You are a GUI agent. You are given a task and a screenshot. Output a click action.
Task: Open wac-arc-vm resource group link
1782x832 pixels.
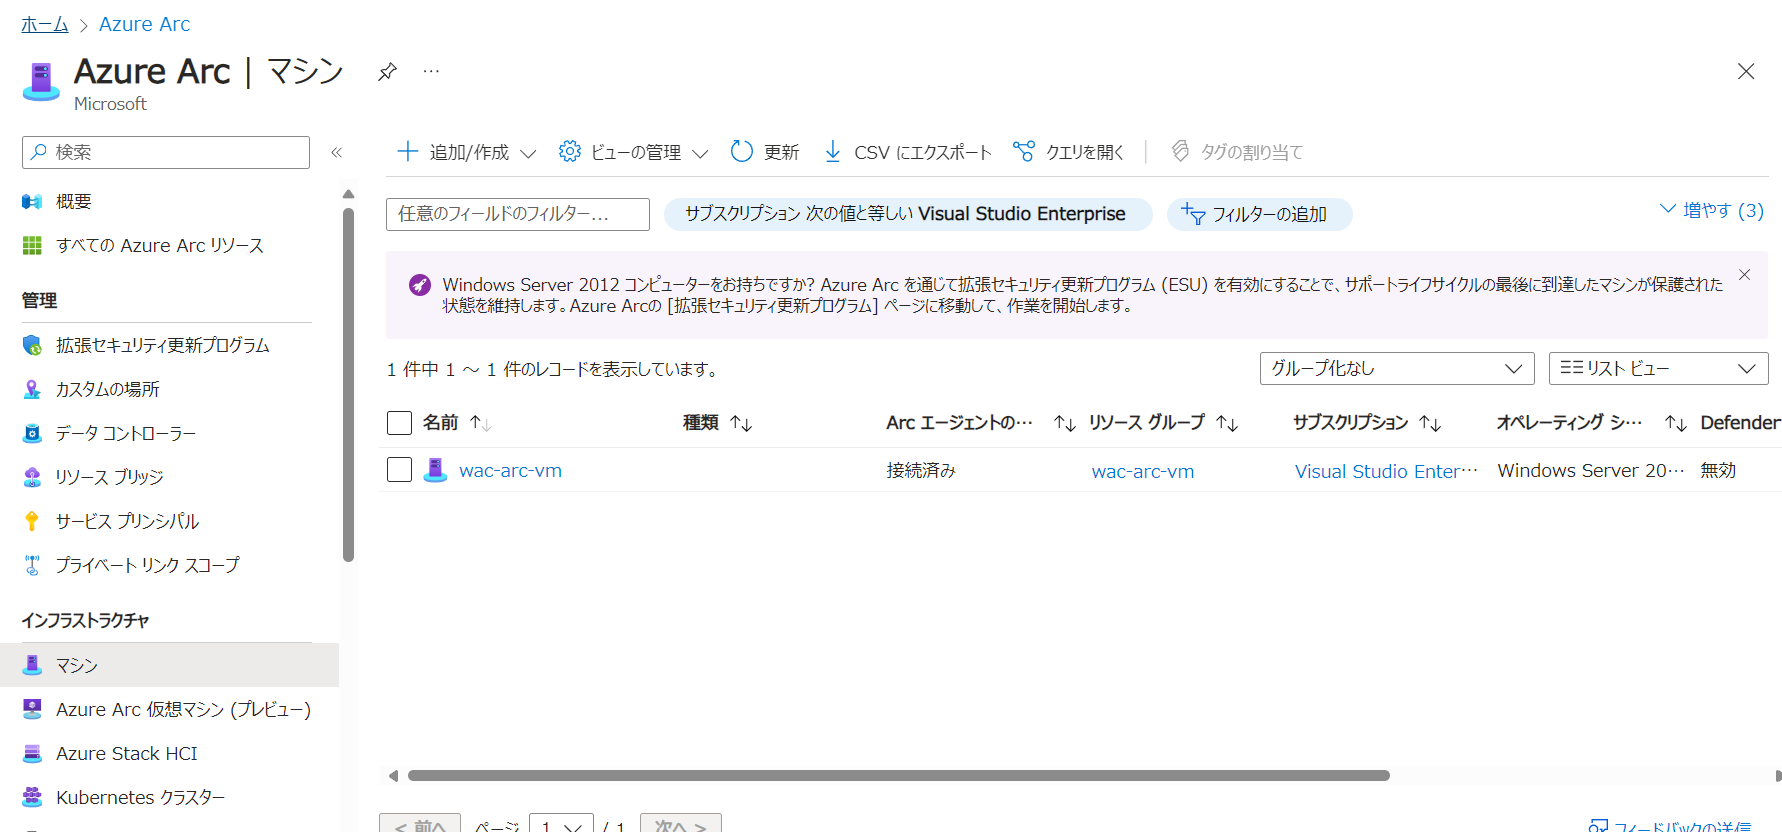[x=1143, y=471]
